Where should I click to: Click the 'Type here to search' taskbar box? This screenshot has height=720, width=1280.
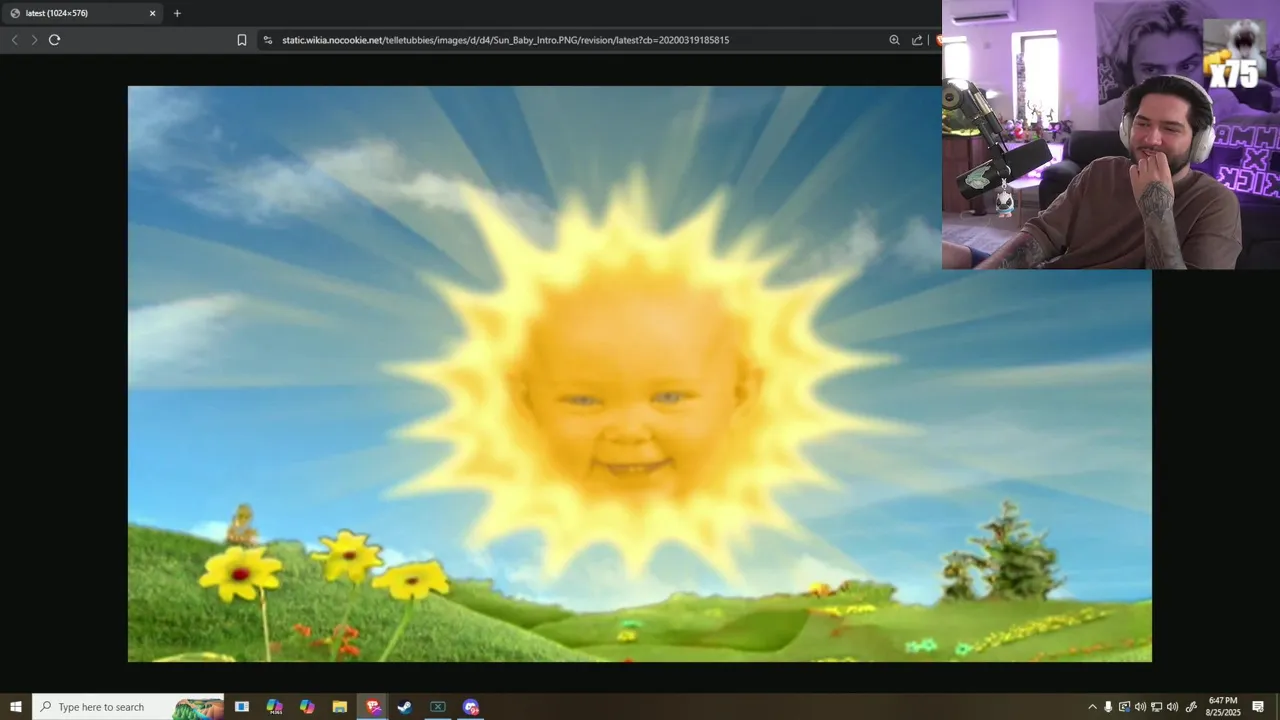pyautogui.click(x=128, y=707)
